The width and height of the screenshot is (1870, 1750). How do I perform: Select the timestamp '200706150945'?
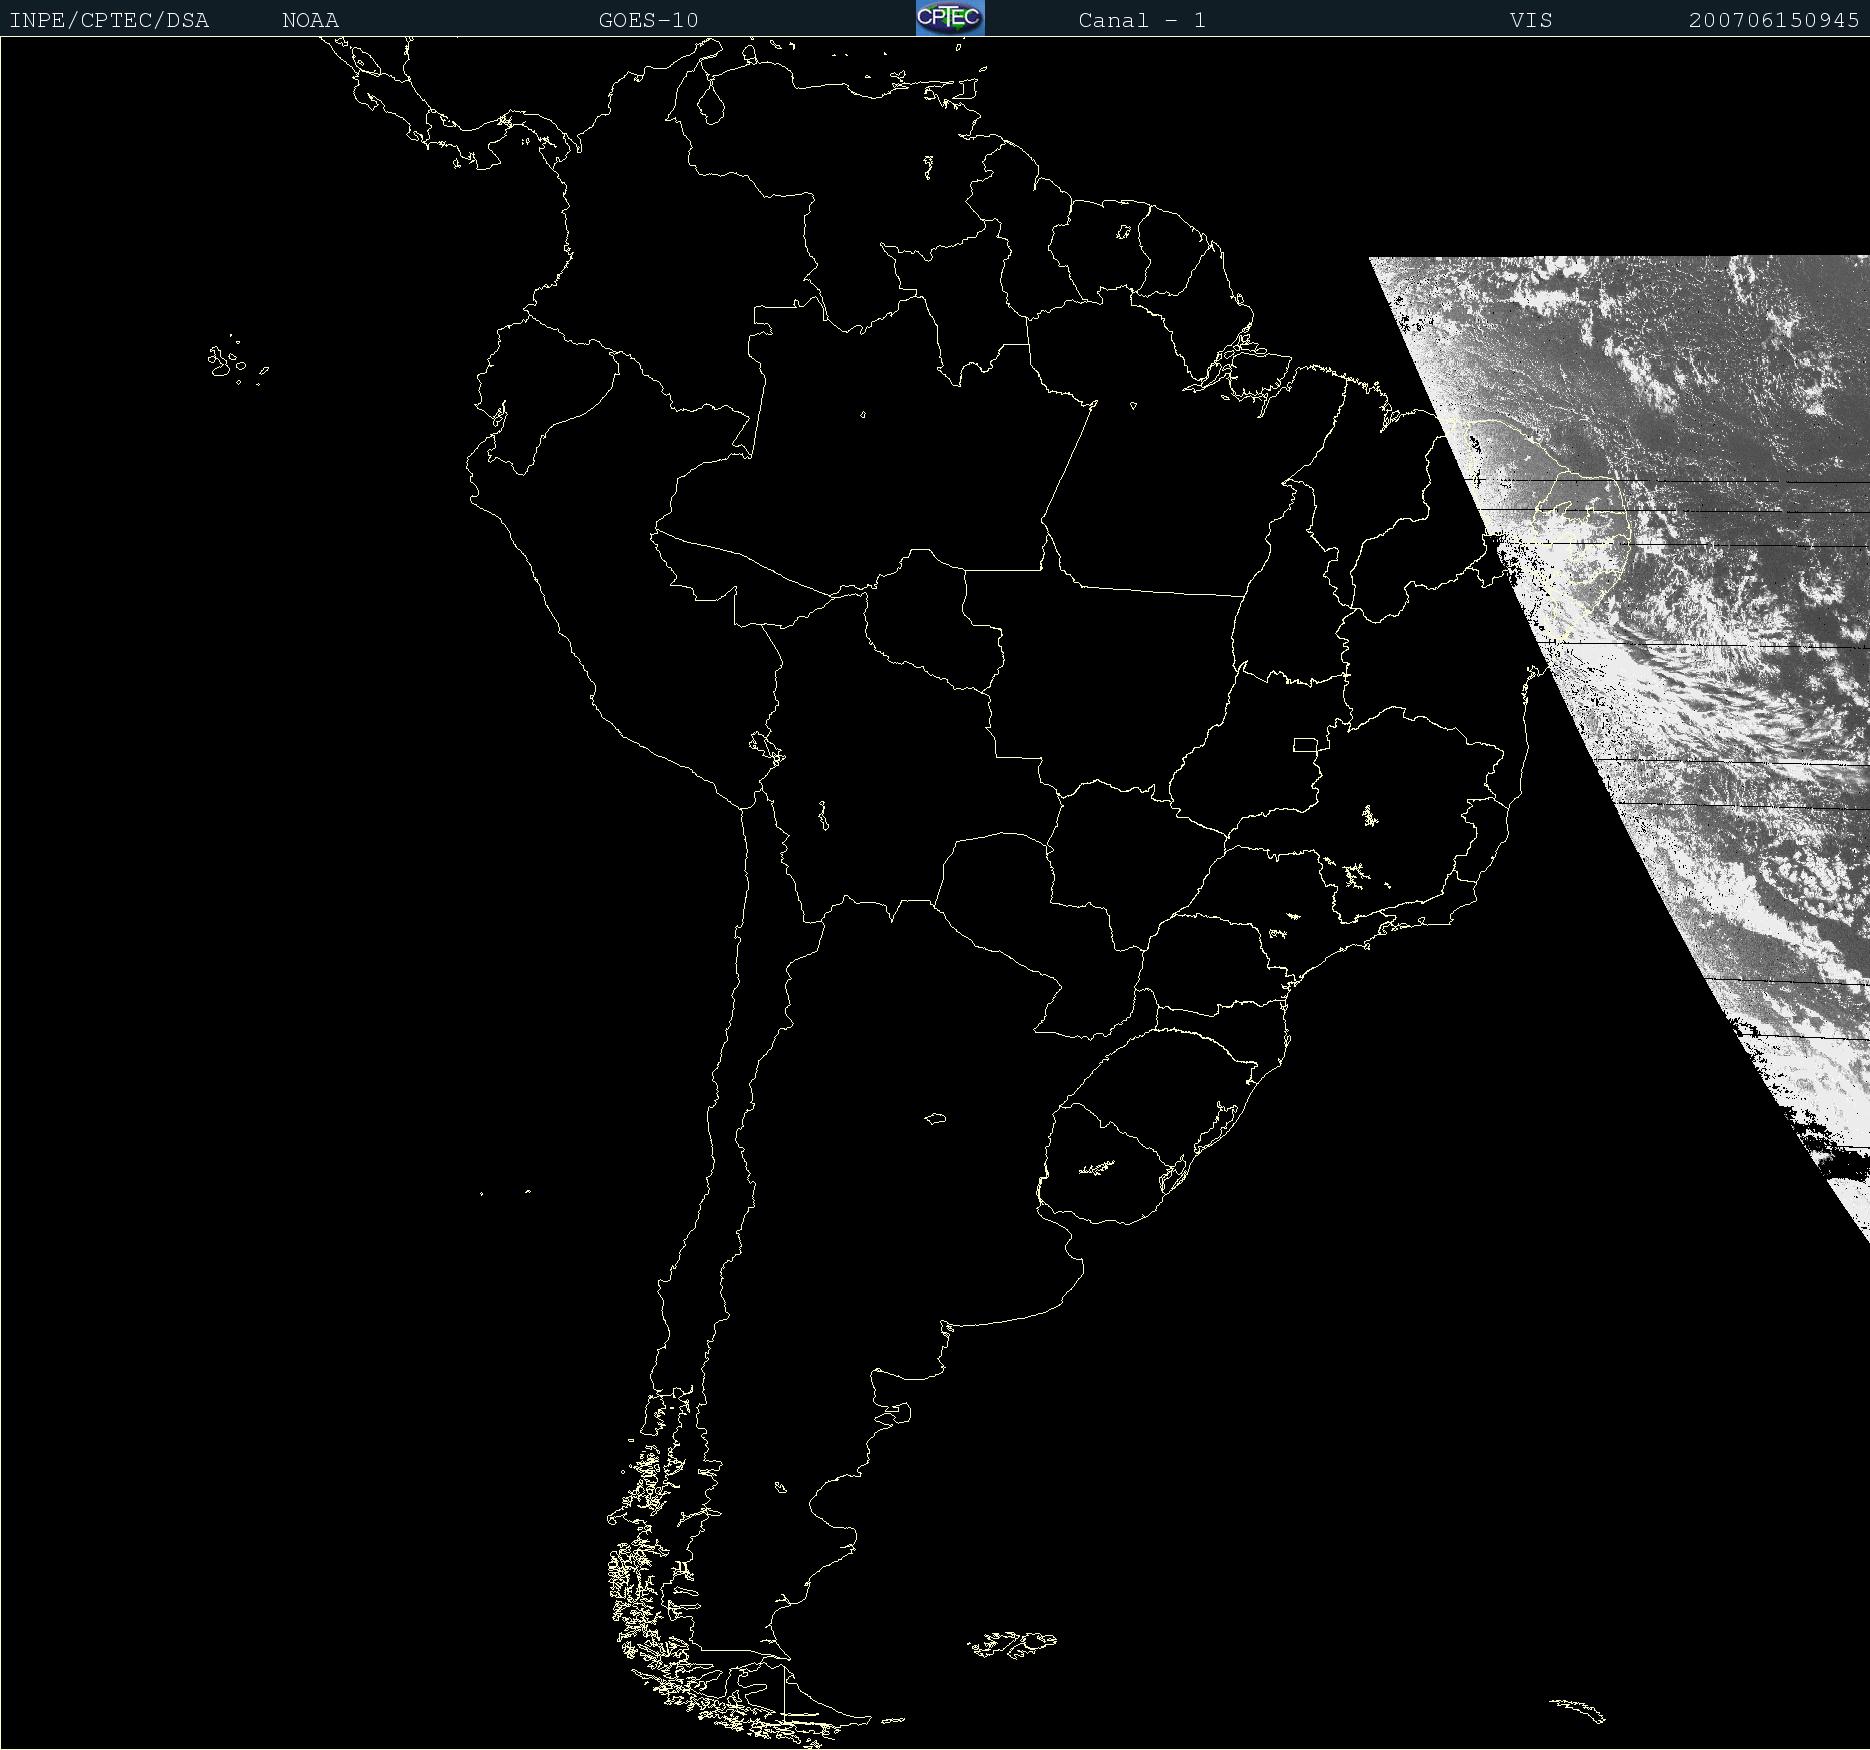tap(1774, 21)
